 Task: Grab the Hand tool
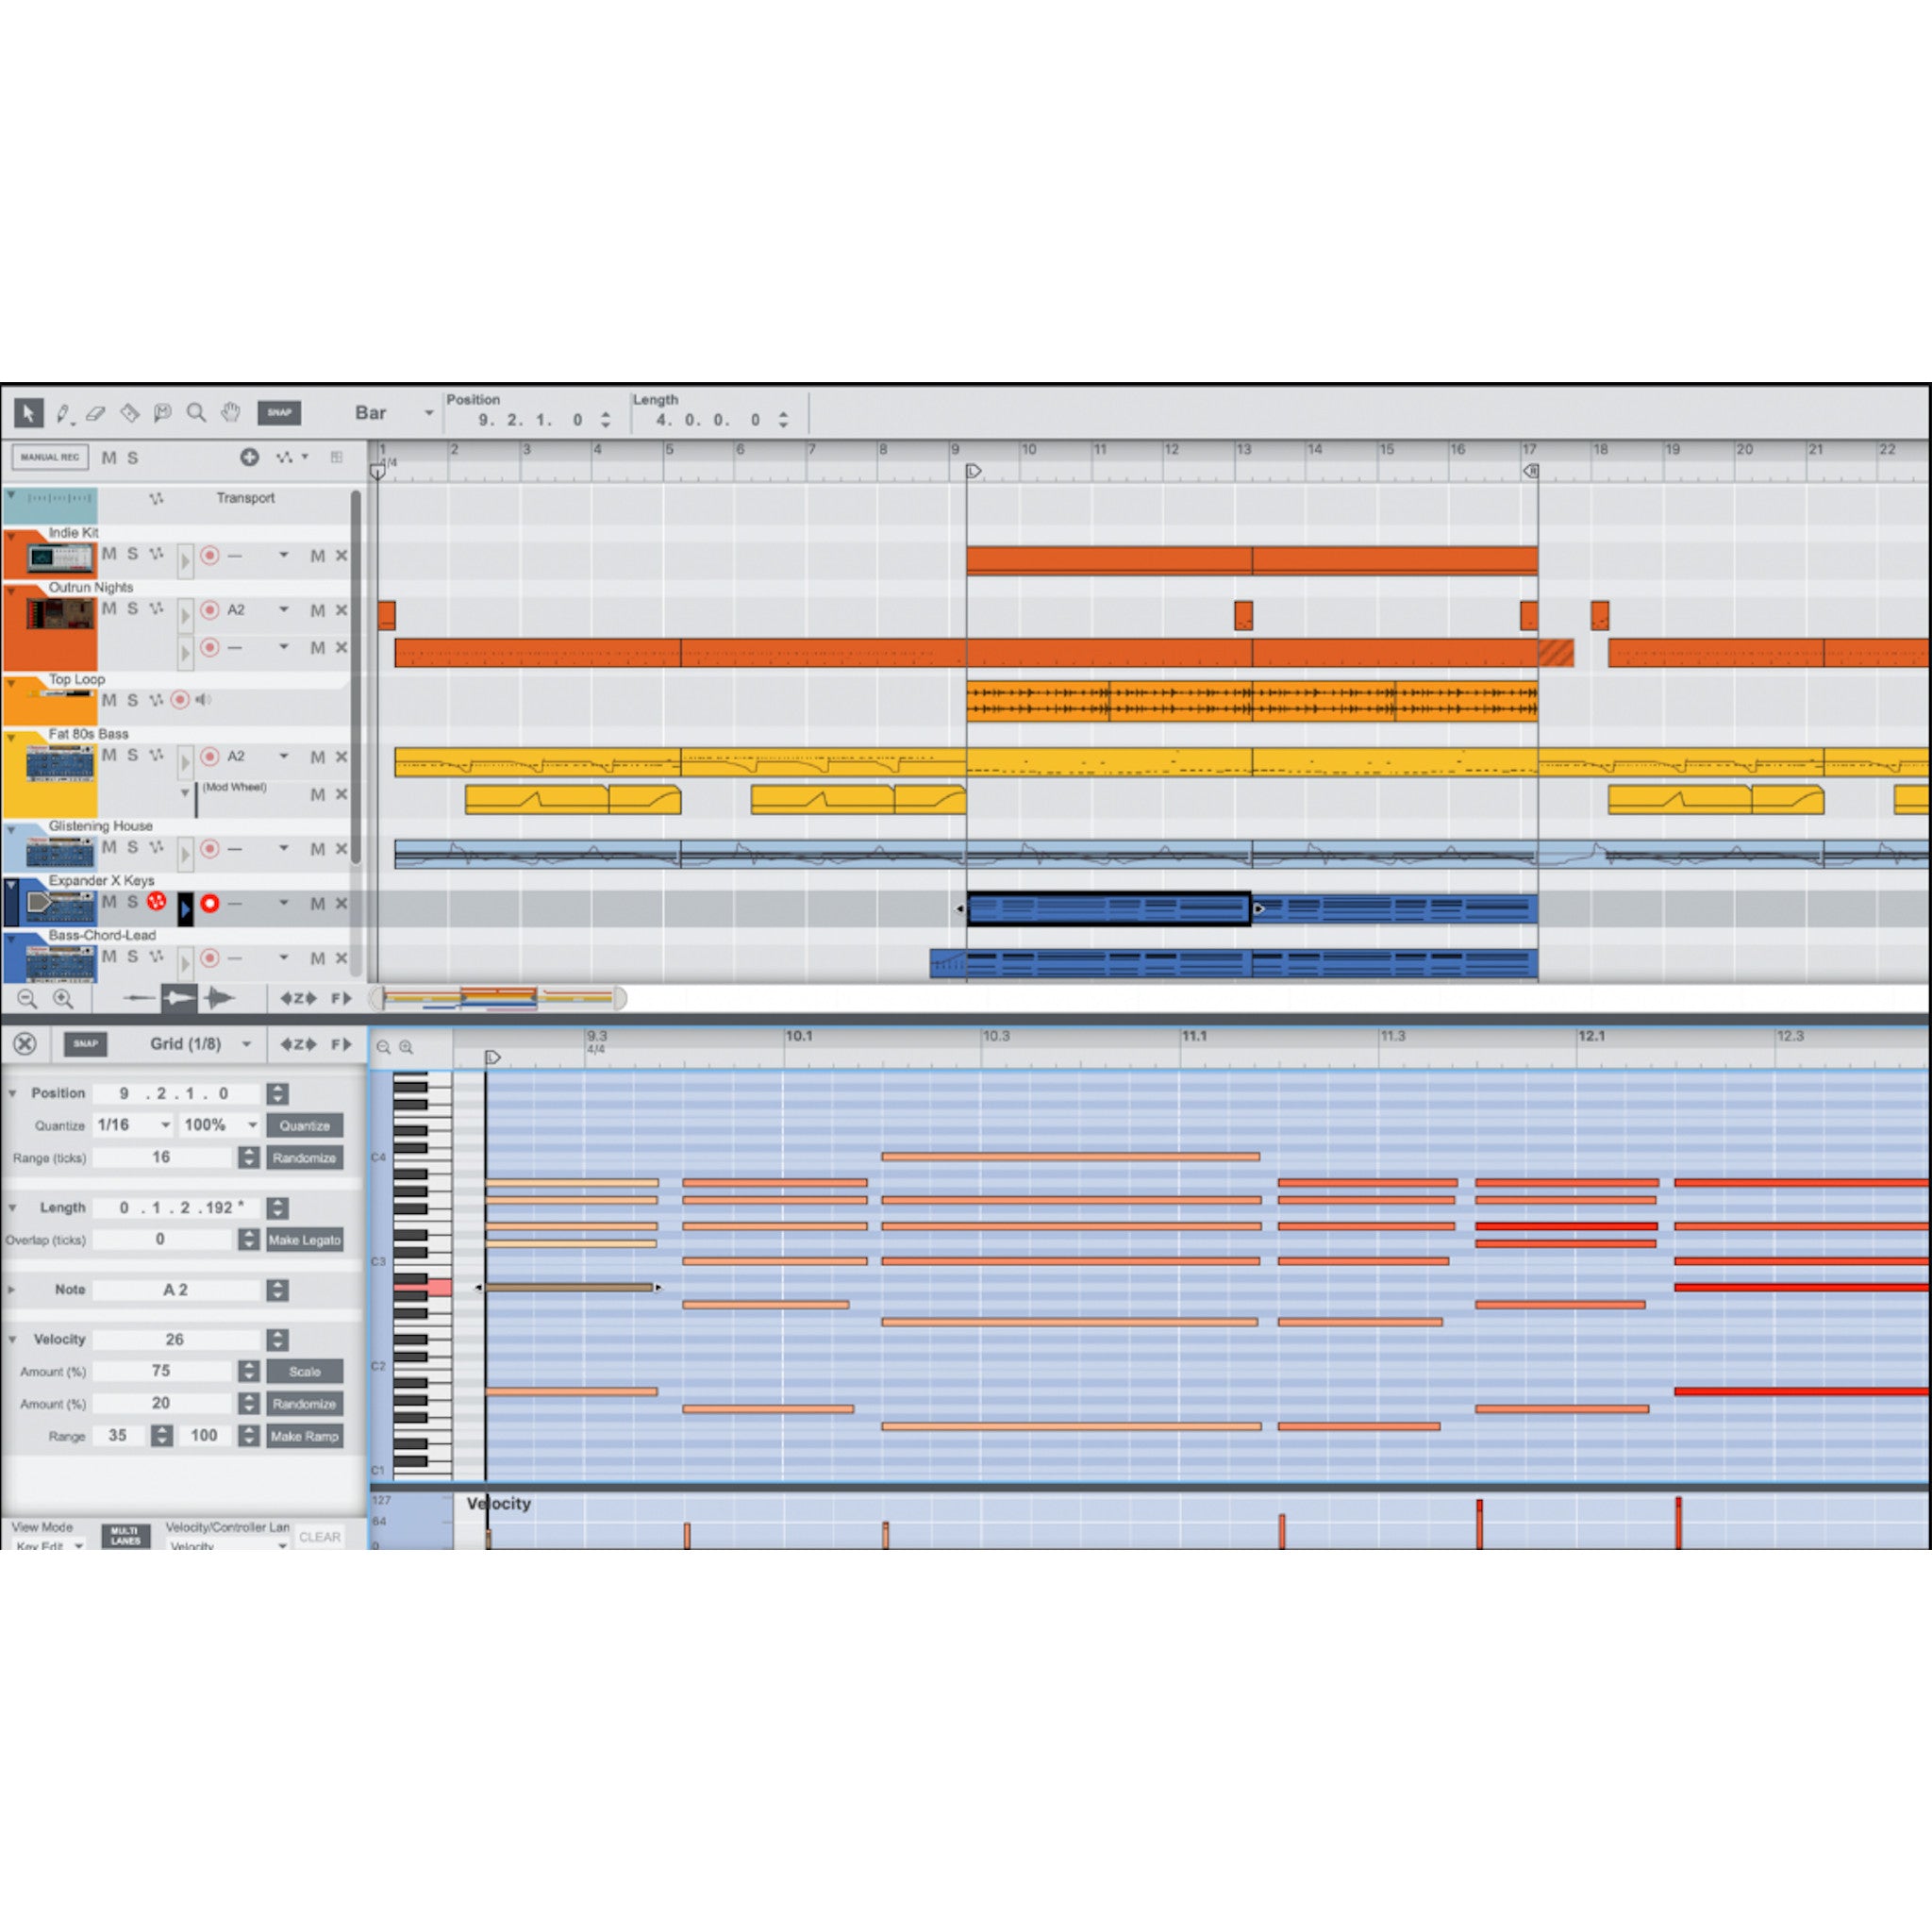tap(231, 412)
